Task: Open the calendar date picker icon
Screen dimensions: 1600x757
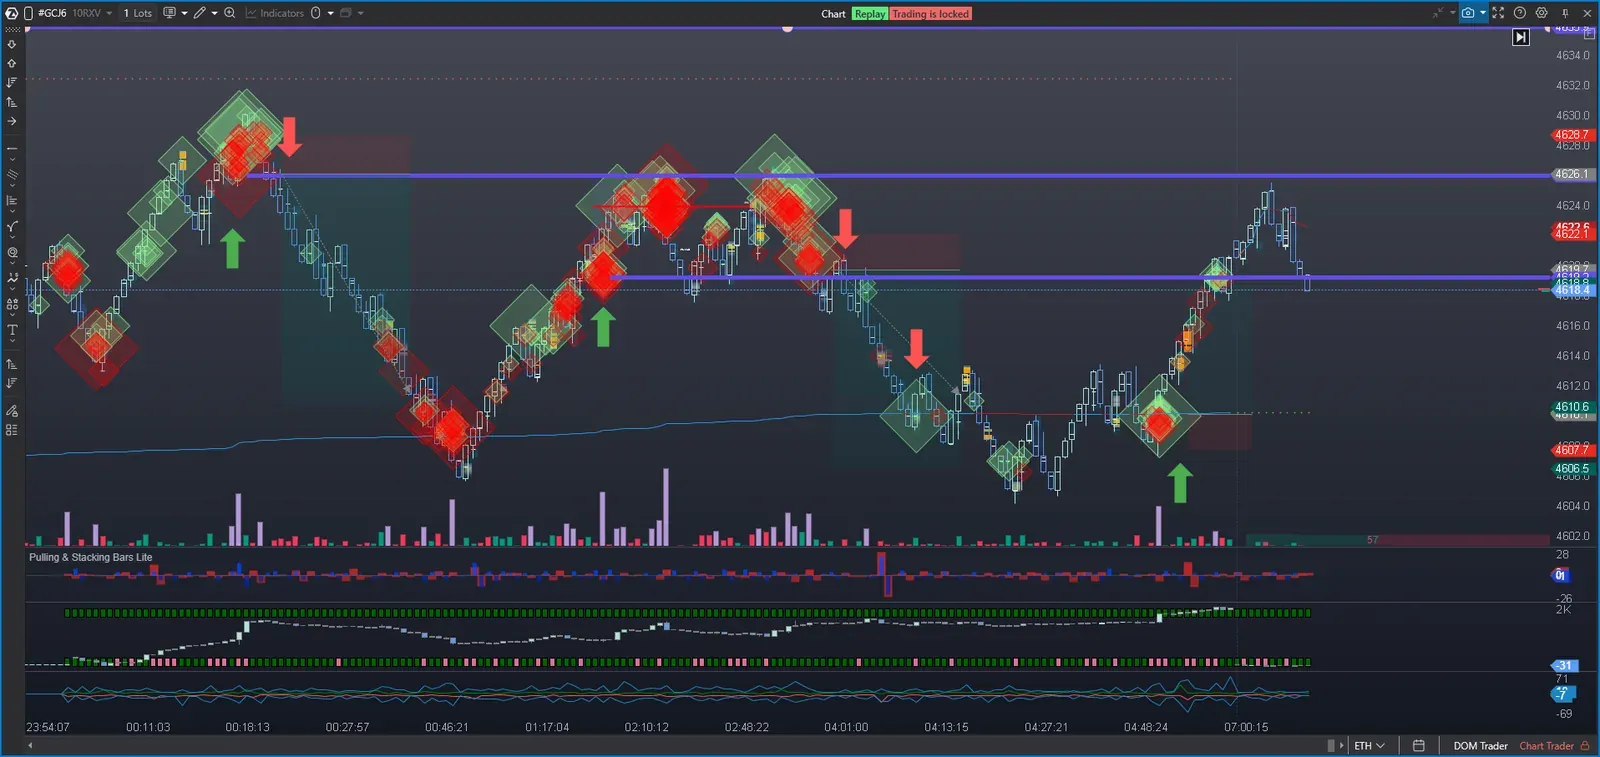Action: pyautogui.click(x=1418, y=746)
